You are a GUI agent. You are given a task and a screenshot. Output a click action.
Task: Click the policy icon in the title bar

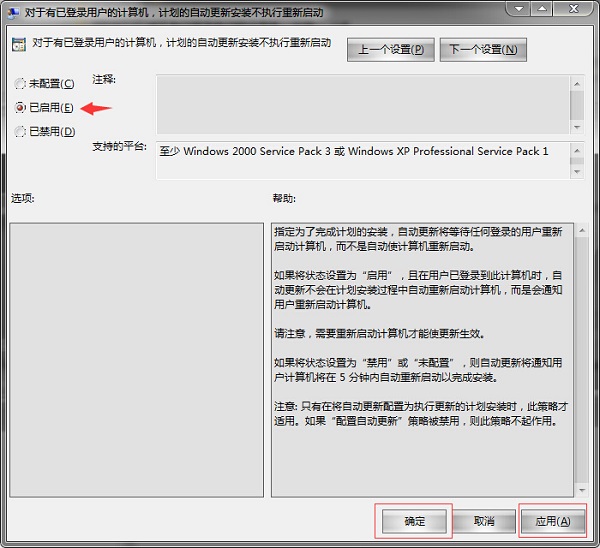pos(15,13)
